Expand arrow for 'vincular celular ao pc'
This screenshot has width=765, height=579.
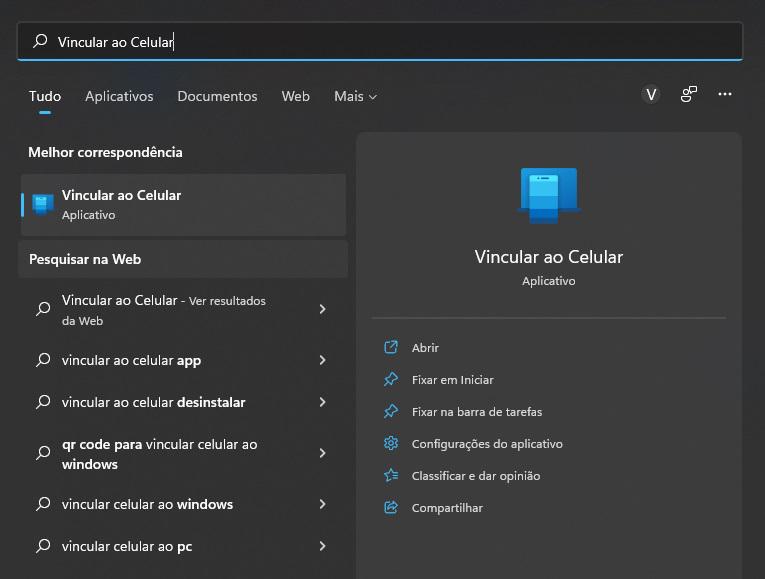pos(322,546)
